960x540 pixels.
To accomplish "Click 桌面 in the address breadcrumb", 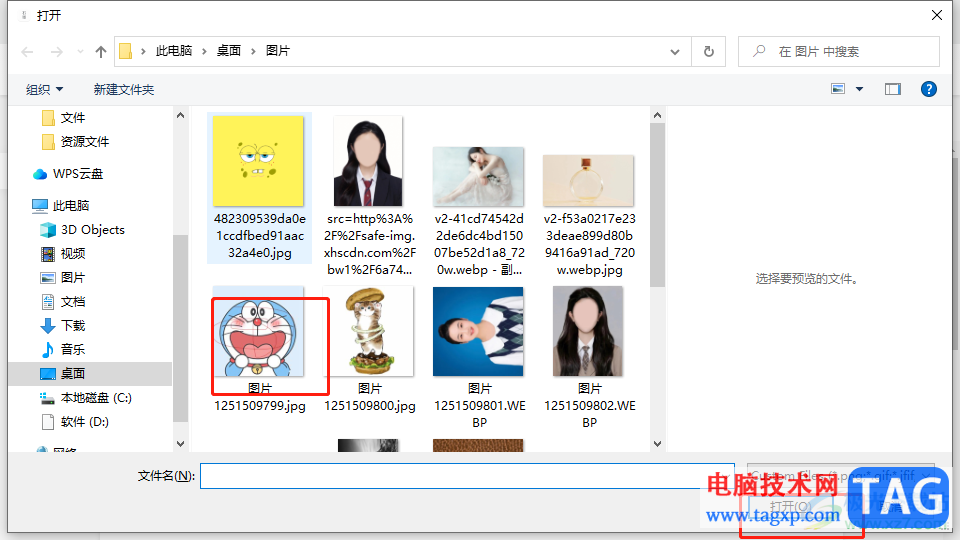I will tap(229, 51).
